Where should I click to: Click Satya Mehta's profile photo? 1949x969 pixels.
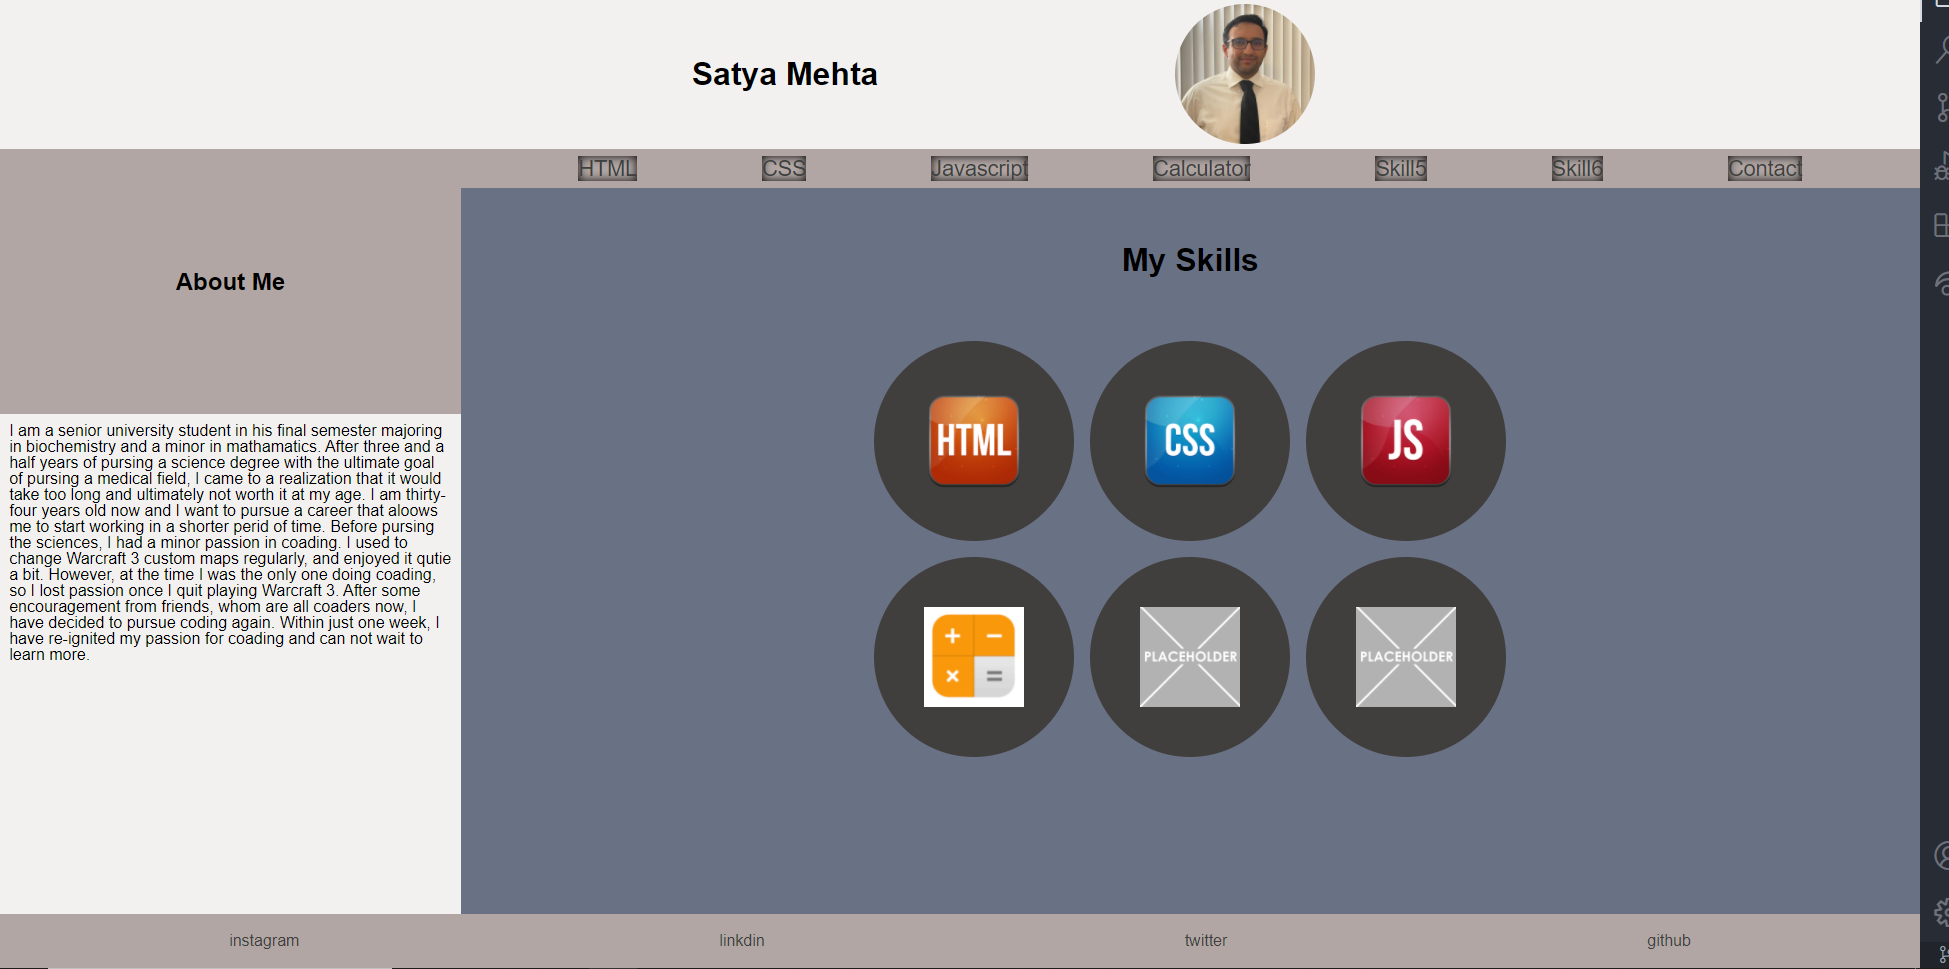pos(1244,73)
